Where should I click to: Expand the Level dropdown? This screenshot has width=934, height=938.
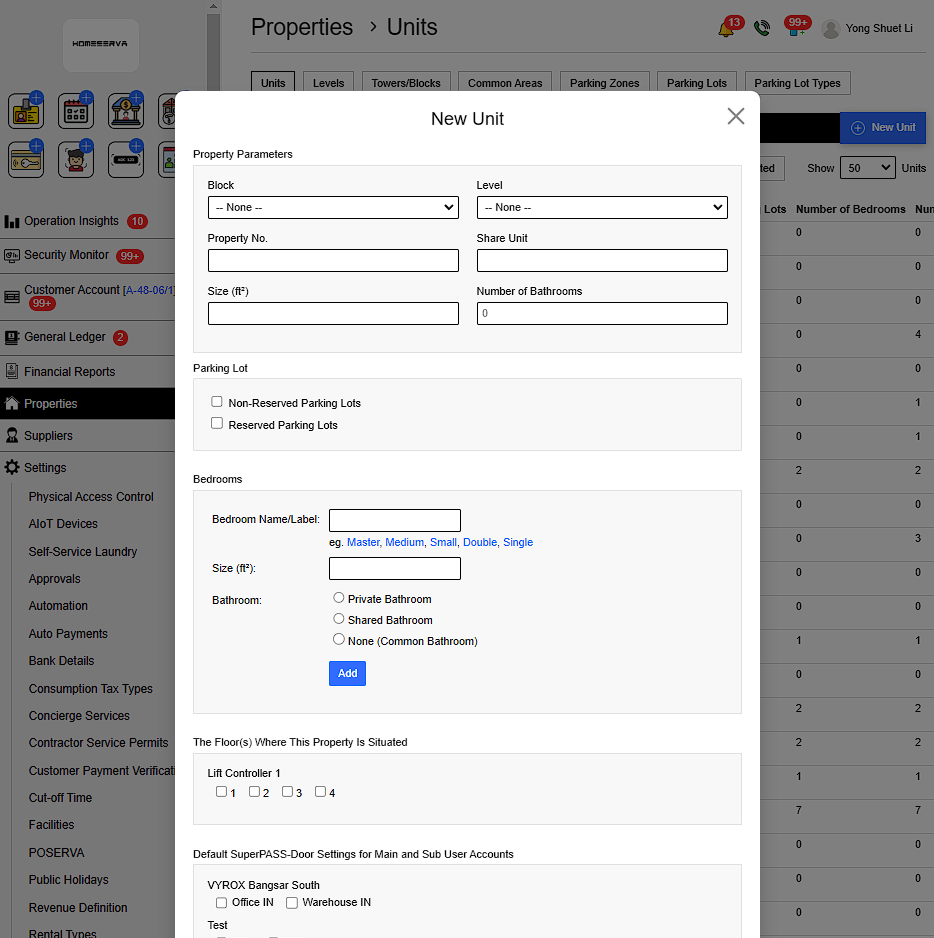(x=602, y=207)
